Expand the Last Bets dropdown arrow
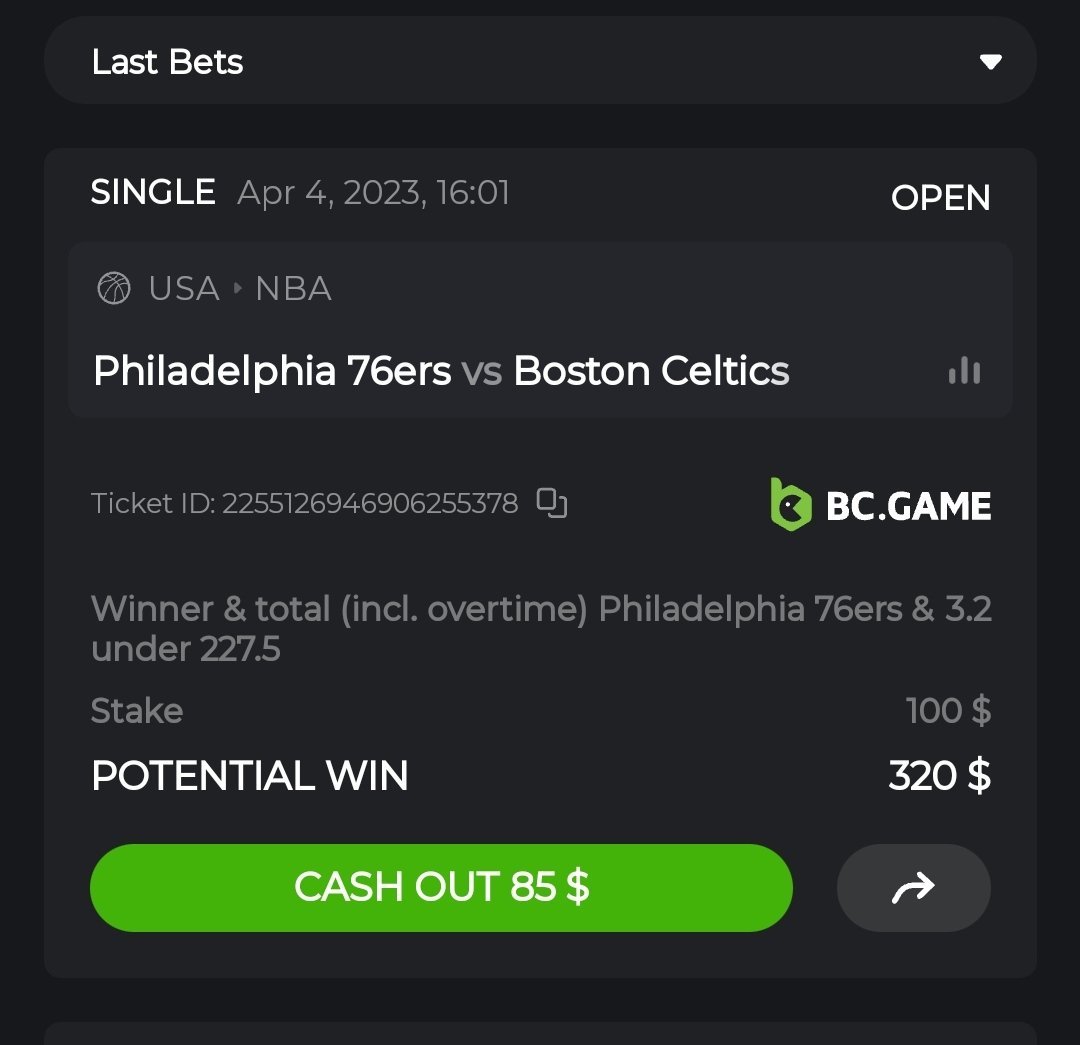The image size is (1080, 1045). point(990,62)
